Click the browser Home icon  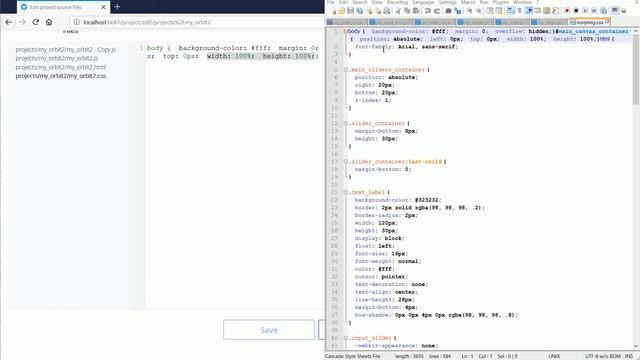[49, 22]
